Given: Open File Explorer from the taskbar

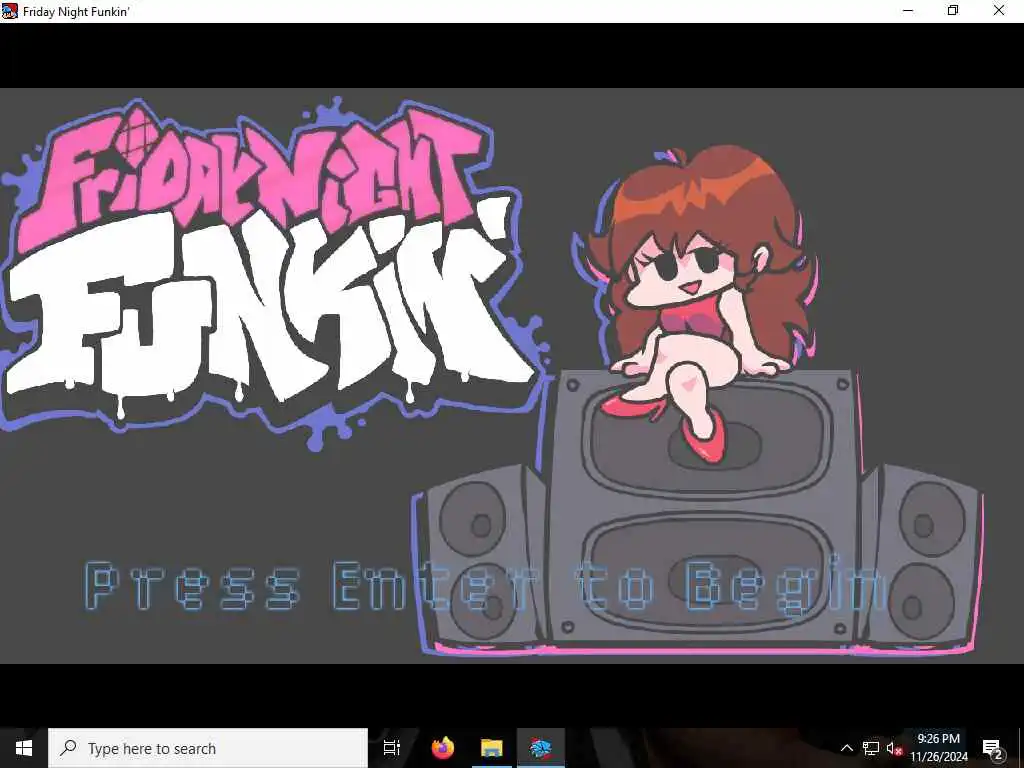Looking at the screenshot, I should click(x=492, y=748).
